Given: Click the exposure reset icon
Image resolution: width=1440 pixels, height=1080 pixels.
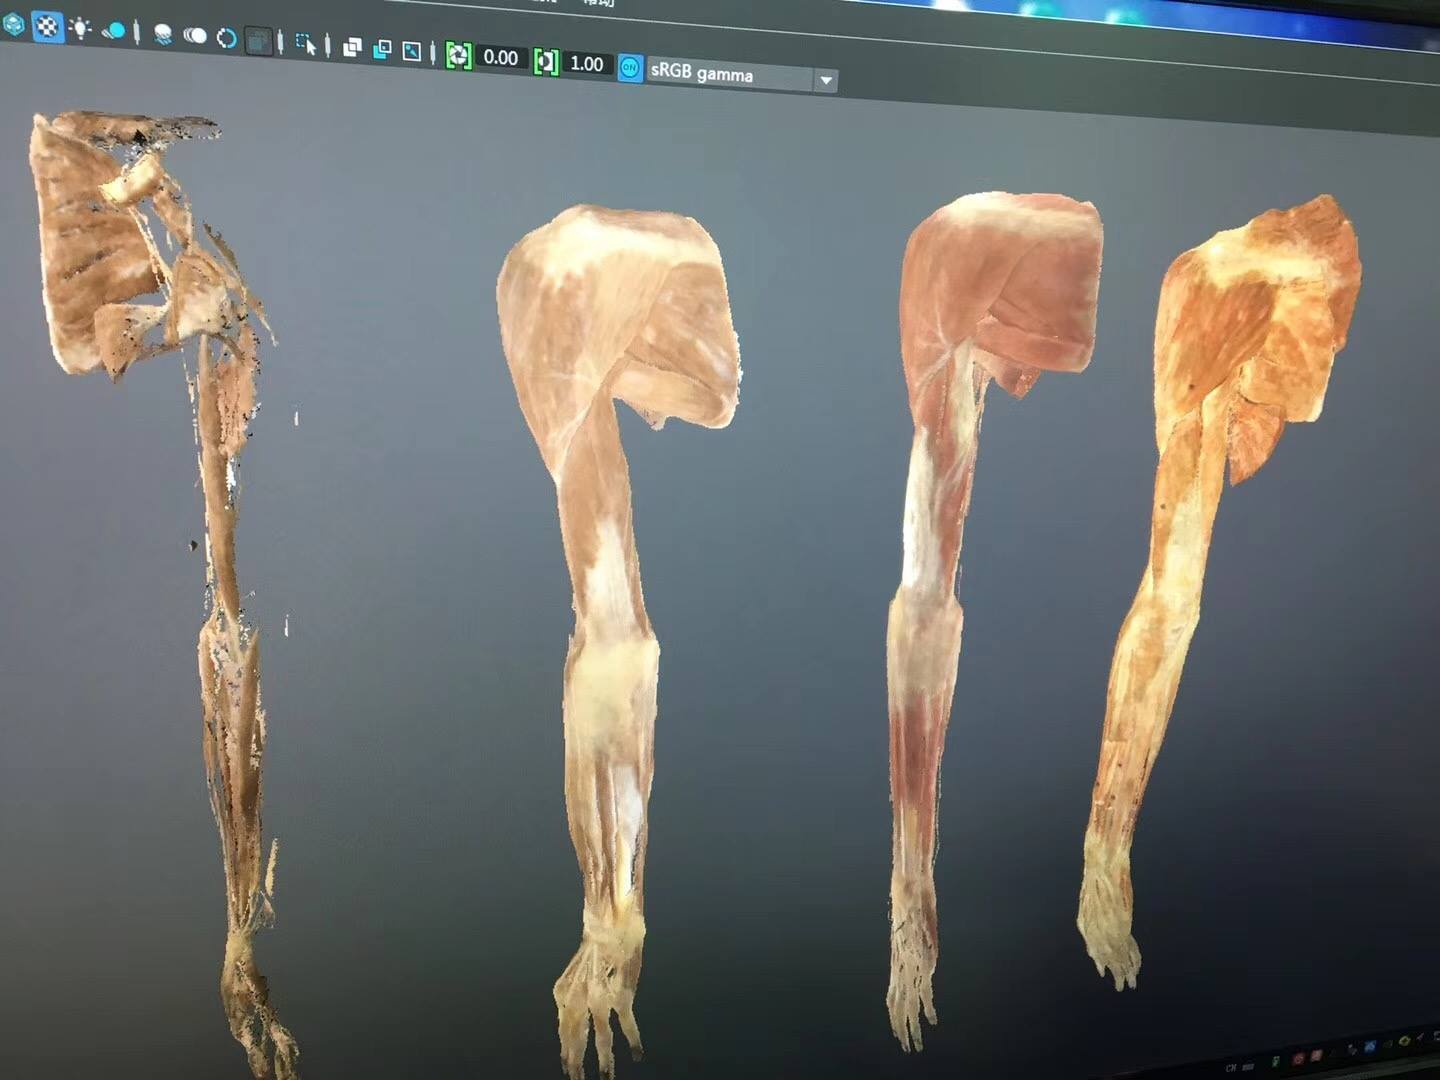Looking at the screenshot, I should [x=458, y=55].
